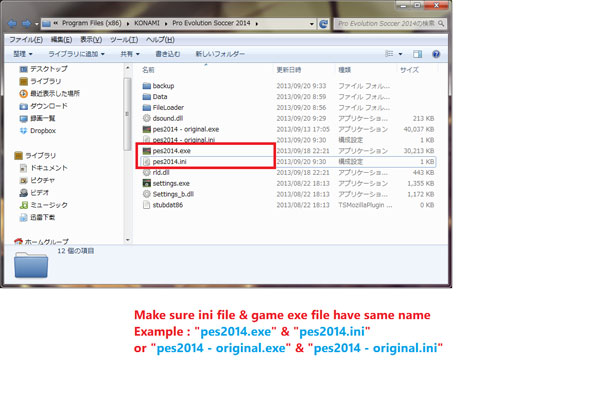Click the Pro Evolution Soccer 2014 search field
This screenshot has height=397, width=600.
(x=390, y=24)
